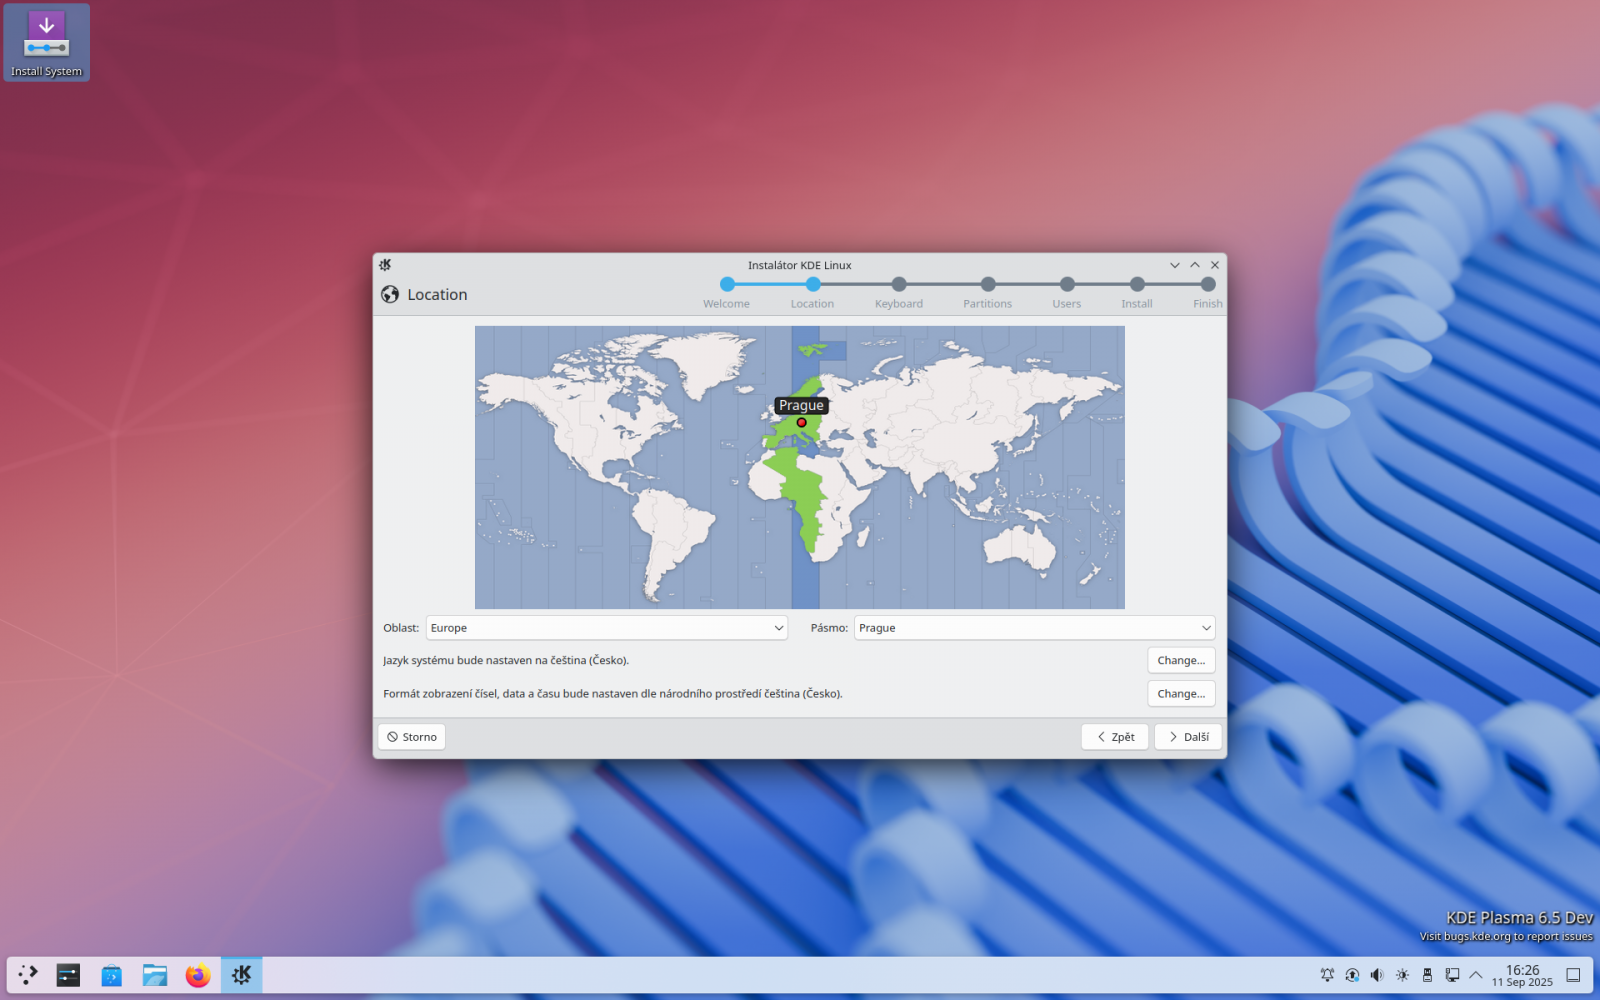Click the 'Jazyk systému bude nastaven' text

[x=506, y=660]
